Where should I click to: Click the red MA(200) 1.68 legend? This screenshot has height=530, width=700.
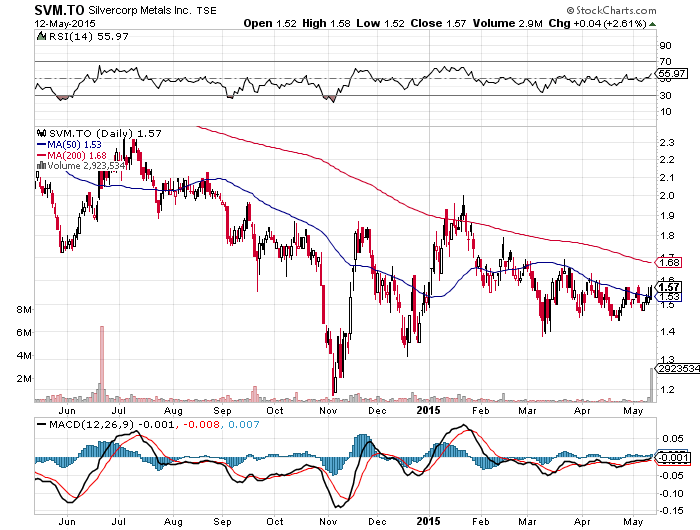pos(71,155)
